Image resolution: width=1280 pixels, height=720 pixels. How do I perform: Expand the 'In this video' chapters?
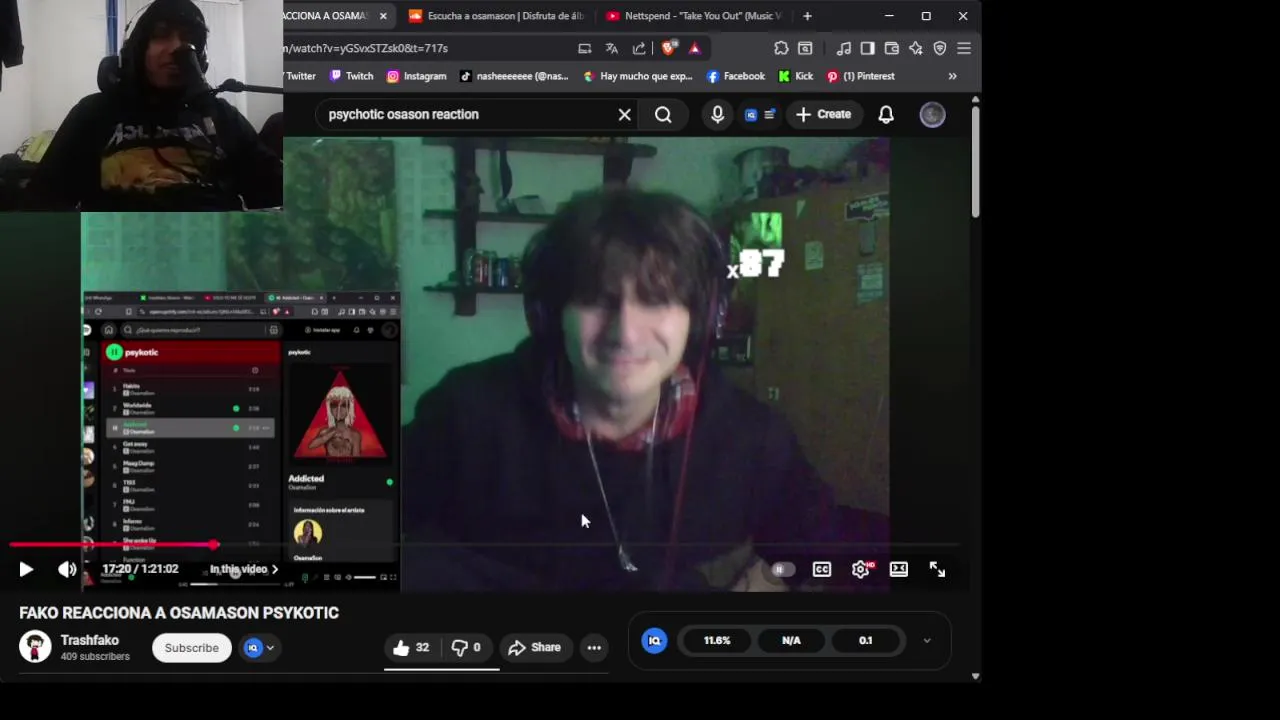pos(244,569)
